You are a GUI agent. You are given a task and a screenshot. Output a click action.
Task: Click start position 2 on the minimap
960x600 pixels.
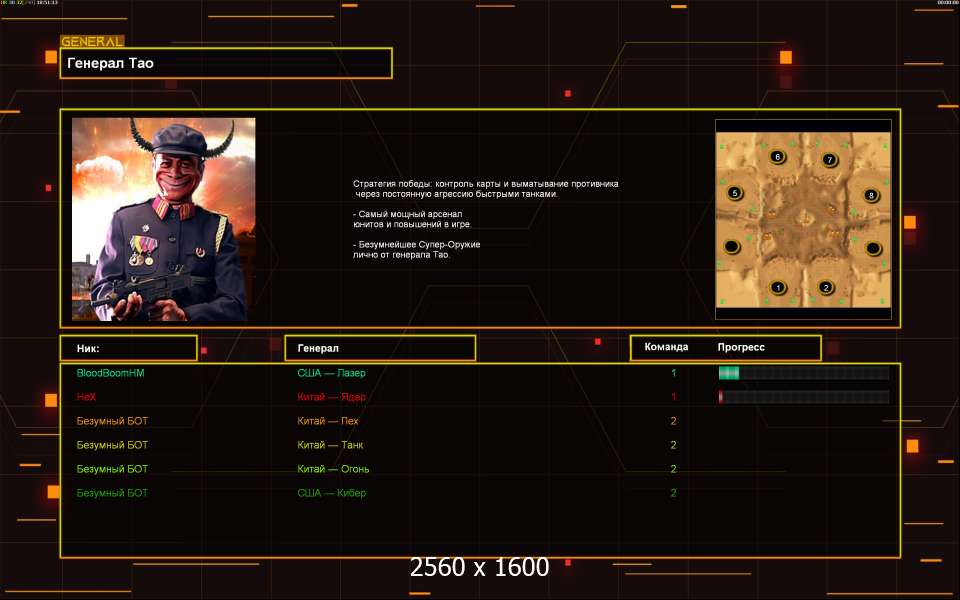pyautogui.click(x=826, y=287)
